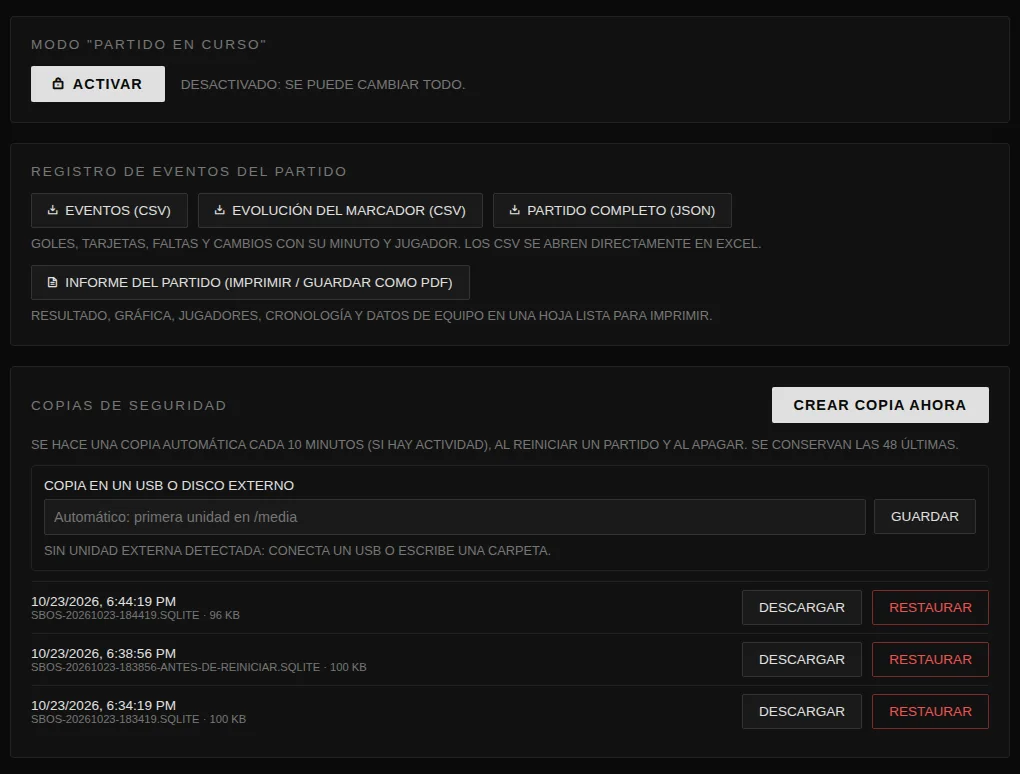Click the Copias de Seguridad heading
The image size is (1020, 774).
pyautogui.click(x=129, y=406)
